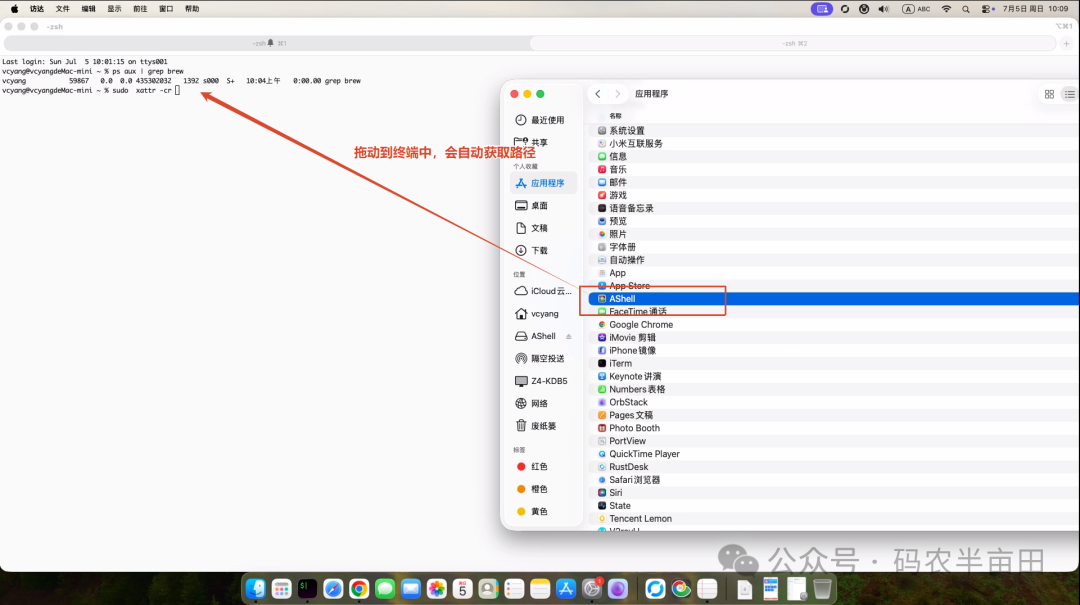The height and width of the screenshot is (605, 1080).
Task: Select Z4-KDB5 computer in sidebar
Action: tap(541, 381)
